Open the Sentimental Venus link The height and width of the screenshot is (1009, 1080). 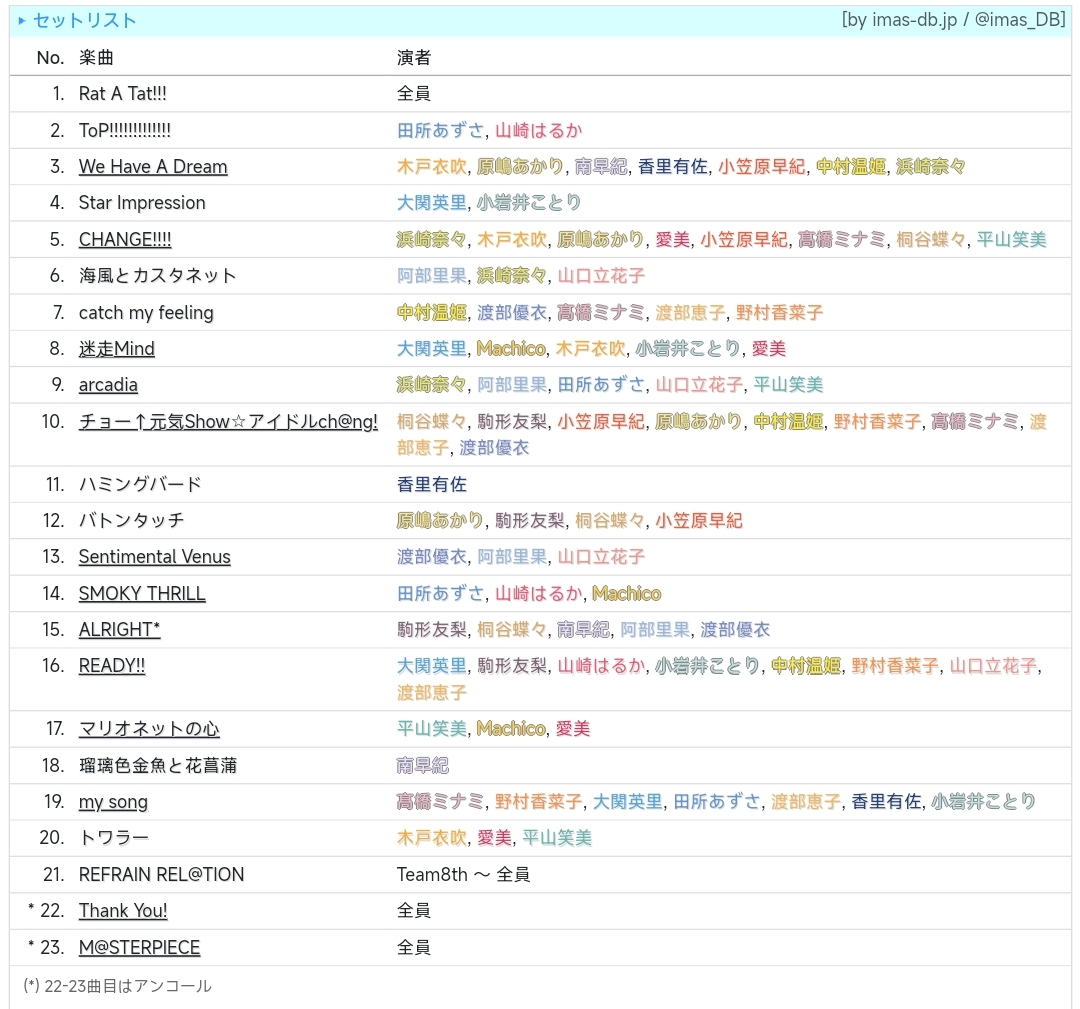click(154, 557)
